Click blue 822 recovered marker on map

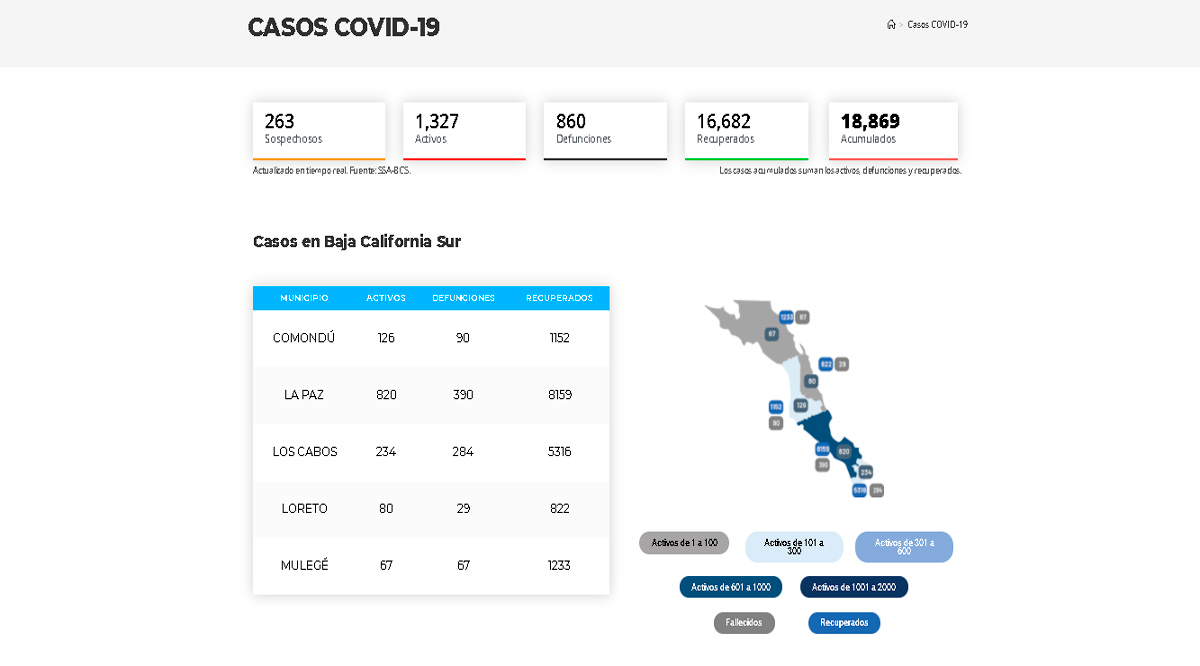[x=826, y=364]
